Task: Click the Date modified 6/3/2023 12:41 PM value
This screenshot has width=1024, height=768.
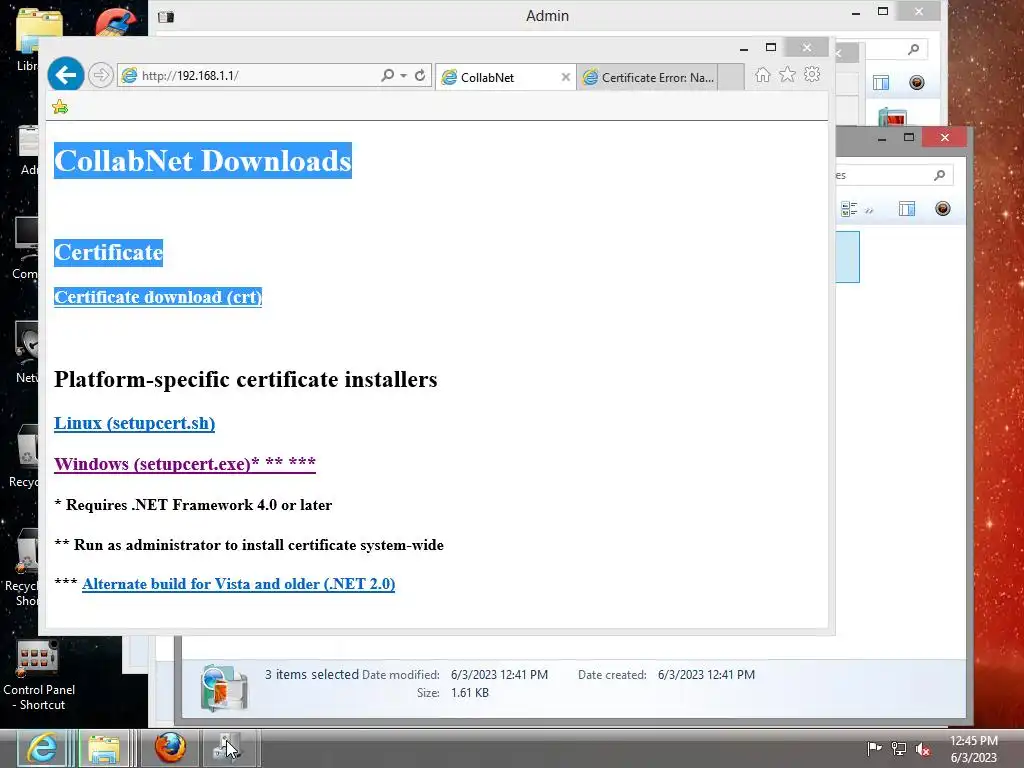Action: tap(499, 675)
